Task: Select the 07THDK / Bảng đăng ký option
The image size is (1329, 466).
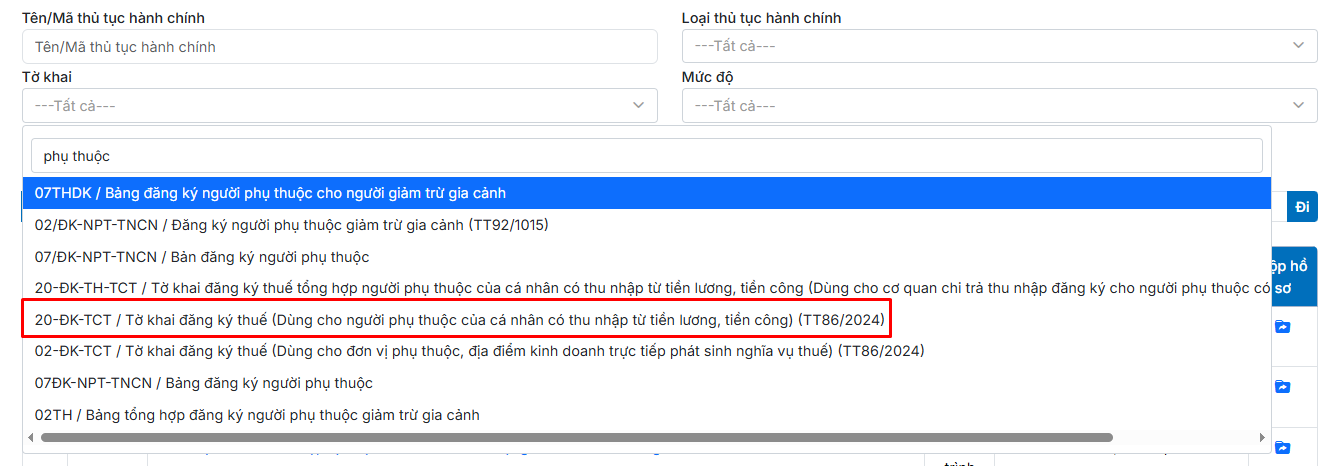Action: [647, 193]
